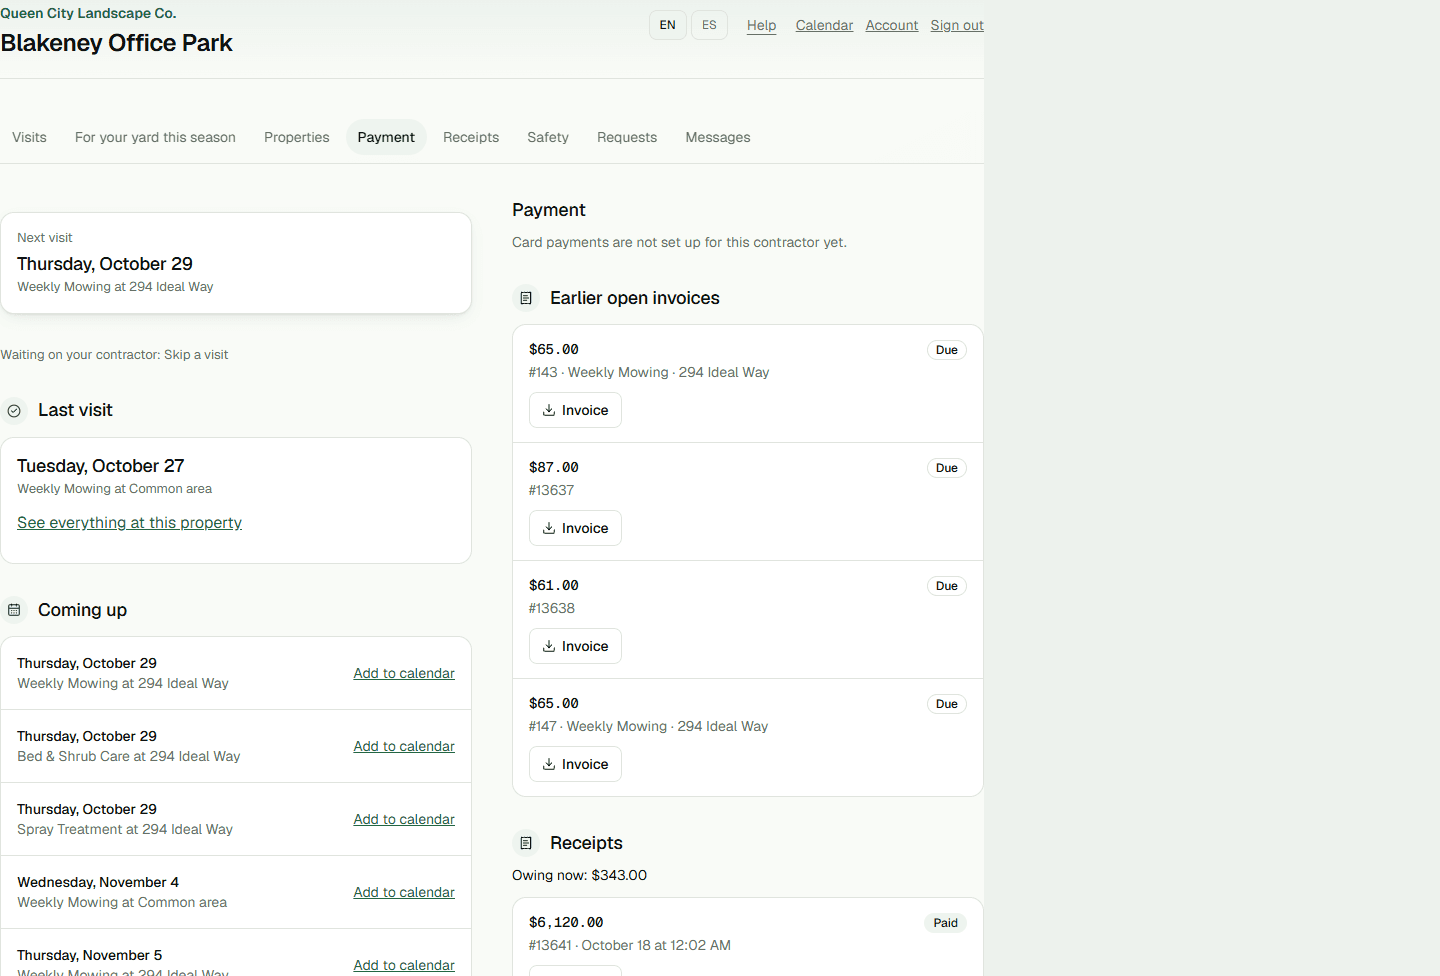The image size is (1440, 976).
Task: Add Bed & Shrub Care visit to calendar
Action: click(404, 746)
